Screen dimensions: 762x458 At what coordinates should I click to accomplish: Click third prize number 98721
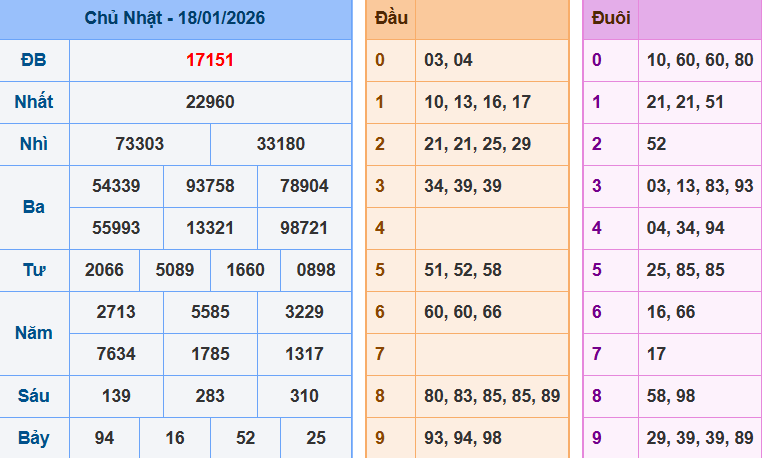pos(304,228)
